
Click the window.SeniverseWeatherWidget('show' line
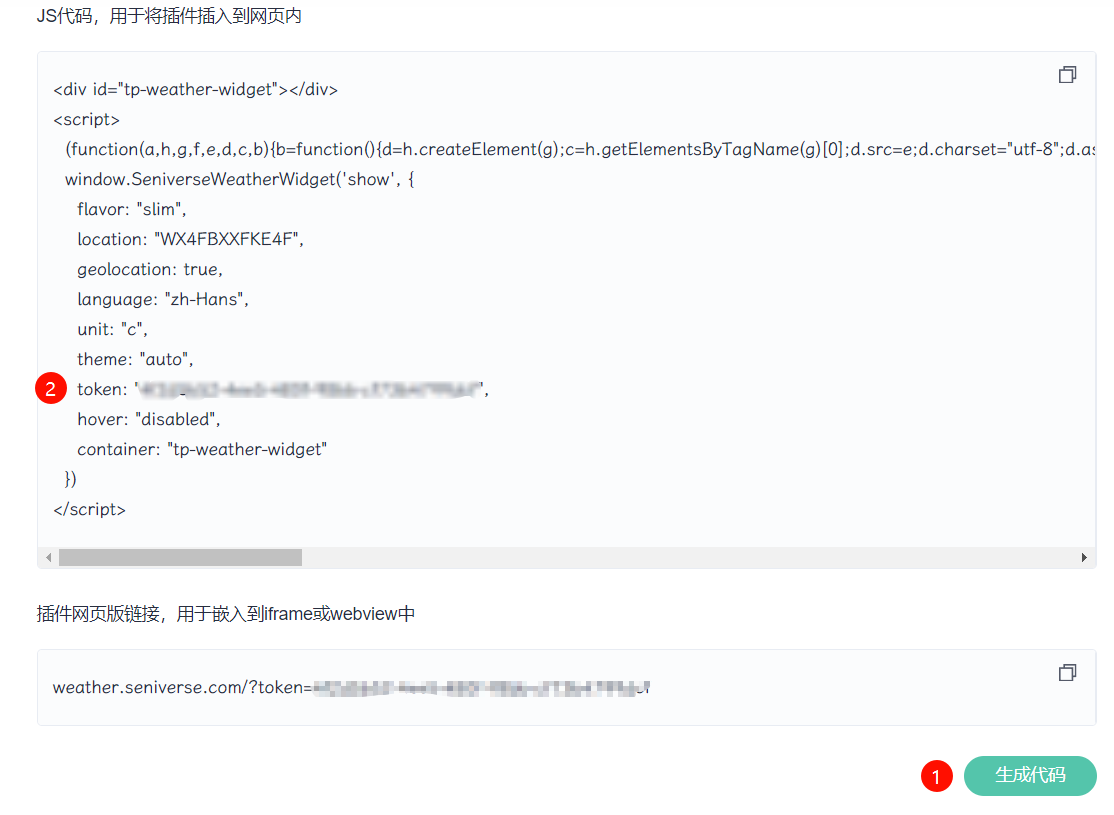[x=239, y=179]
